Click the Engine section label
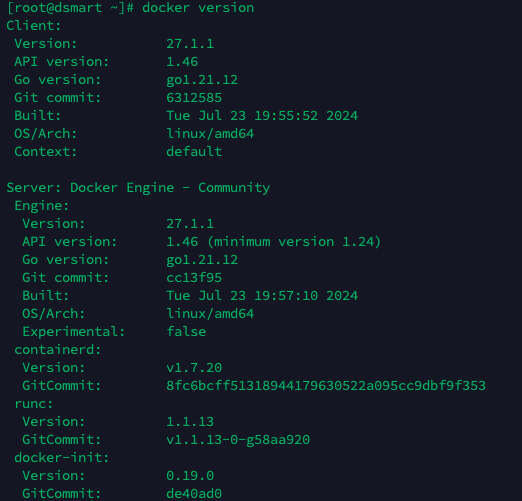Viewport: 522px width, 501px height. click(42, 206)
